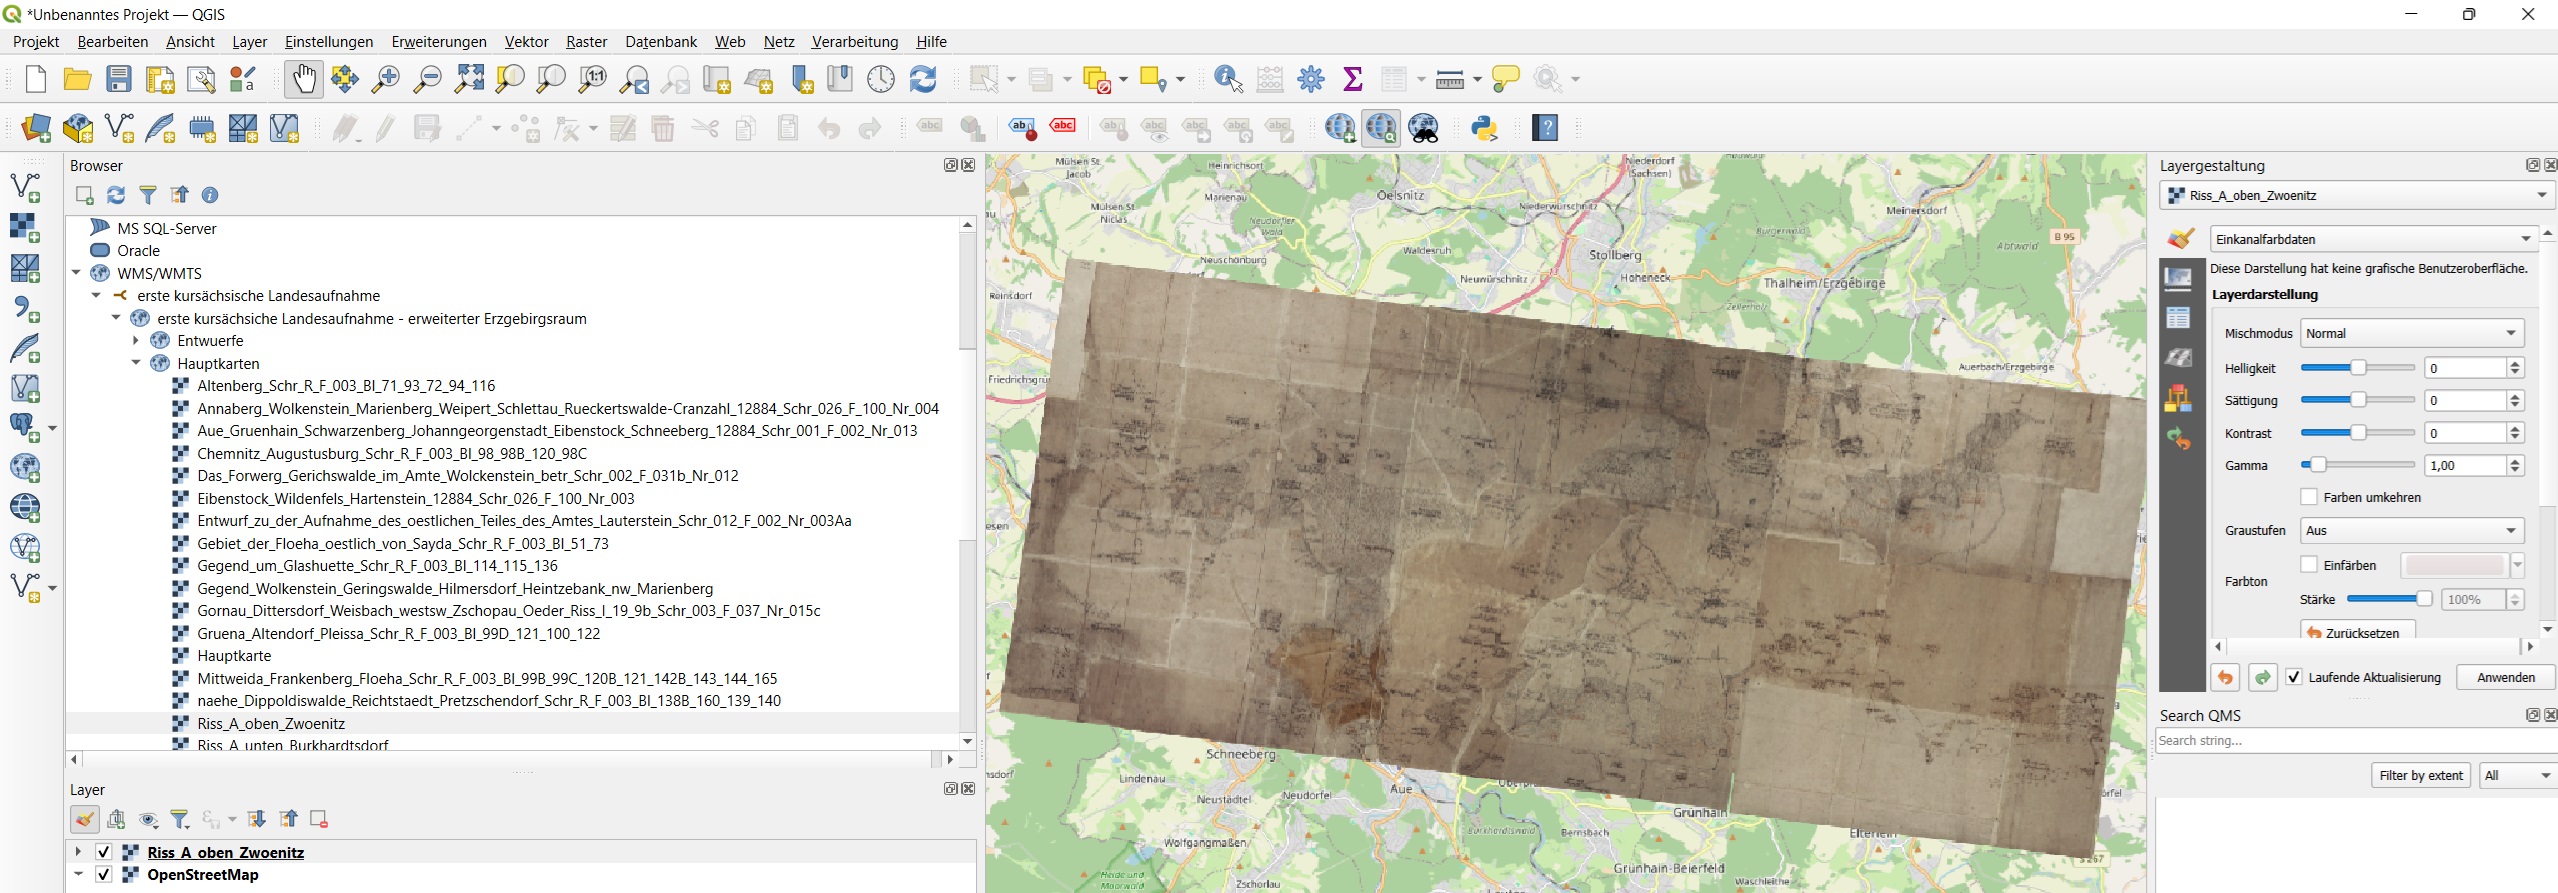This screenshot has width=2558, height=893.
Task: Open temporal controller clock icon
Action: (x=881, y=79)
